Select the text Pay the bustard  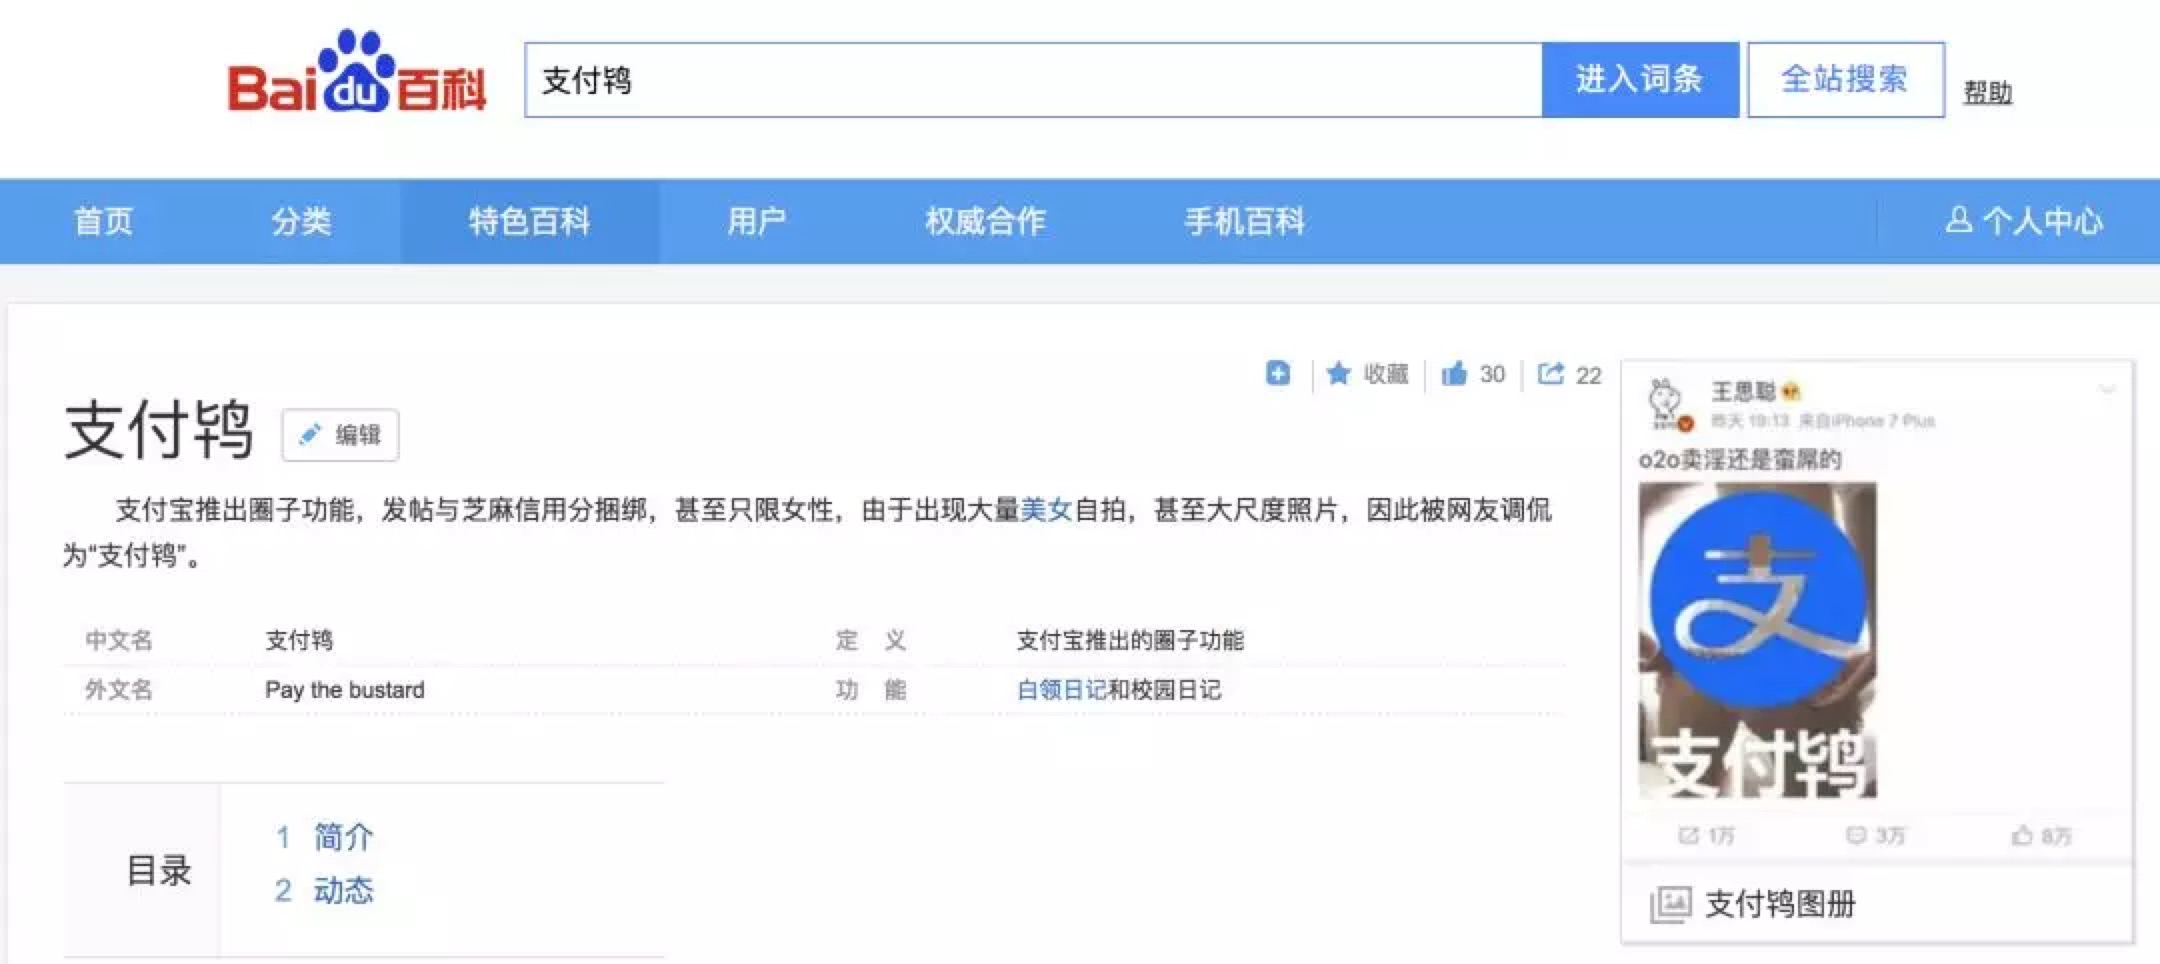tap(345, 690)
